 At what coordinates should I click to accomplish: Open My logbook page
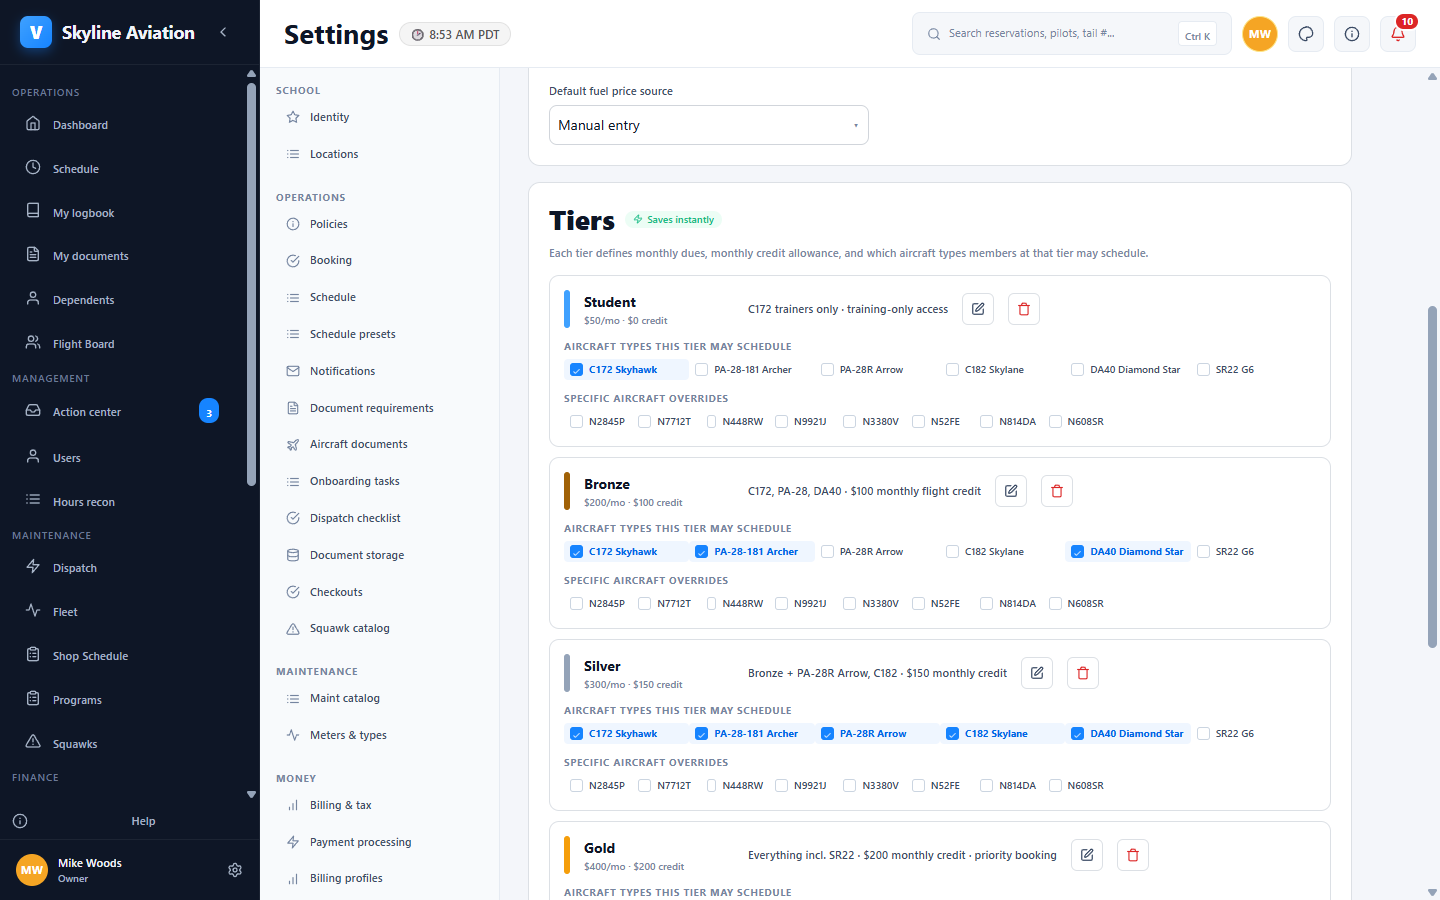123,213
